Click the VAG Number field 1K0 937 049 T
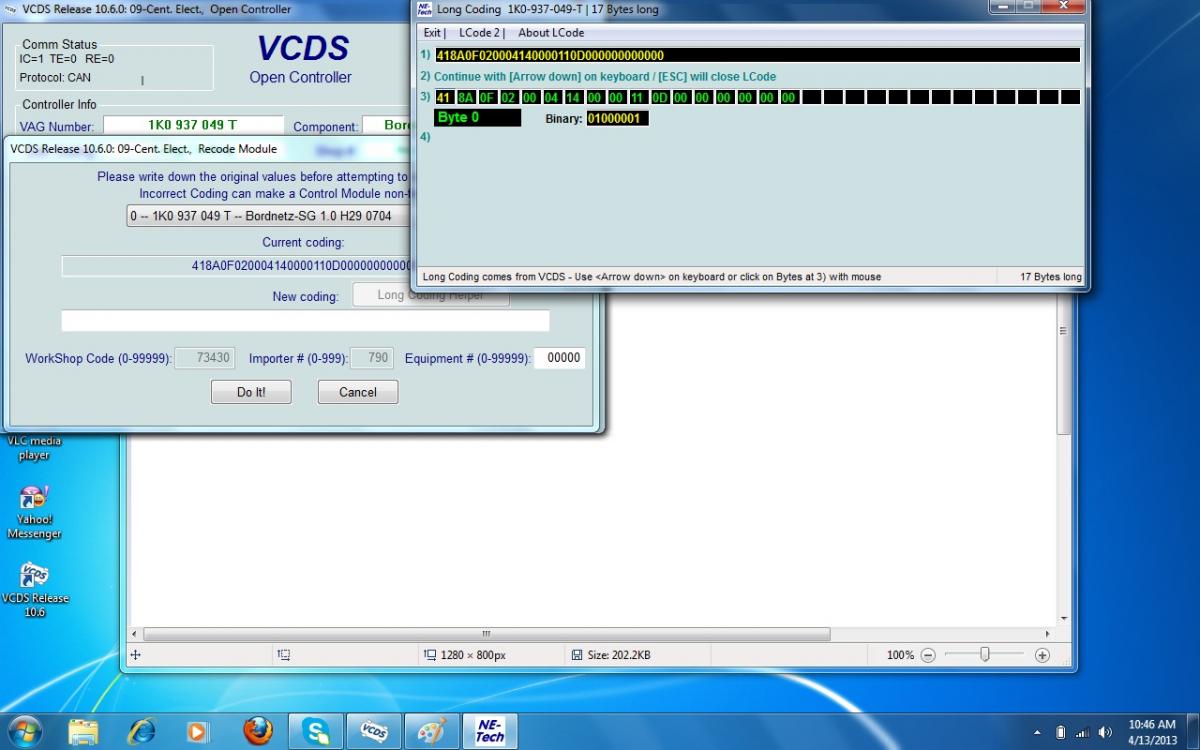This screenshot has width=1200, height=750. [x=192, y=126]
